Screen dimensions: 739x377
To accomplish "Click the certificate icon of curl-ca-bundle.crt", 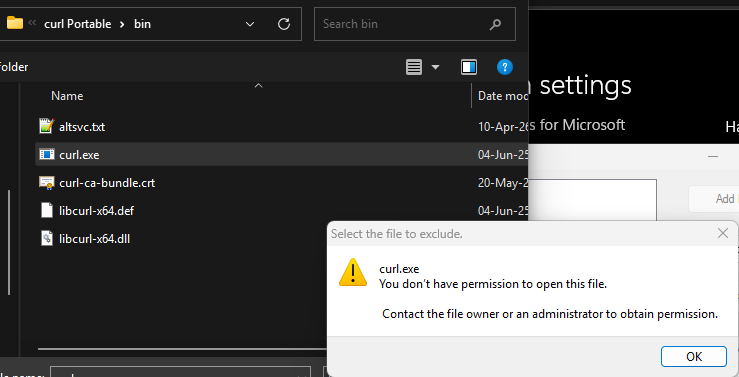I will click(47, 182).
